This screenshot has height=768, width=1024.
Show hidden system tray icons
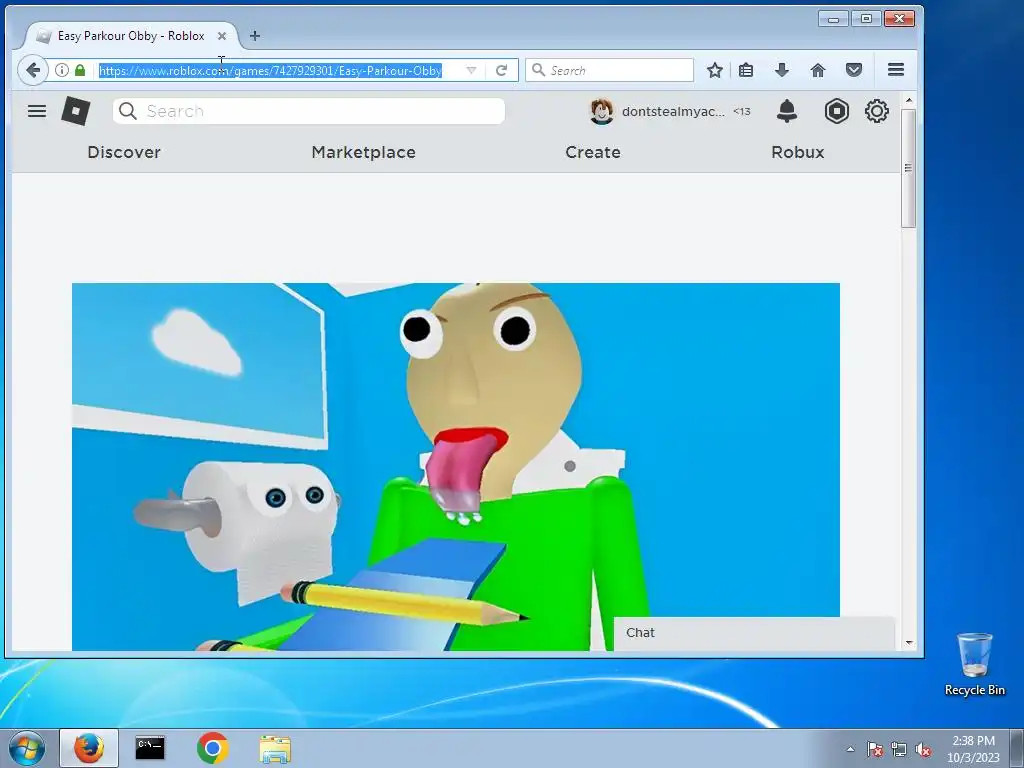click(x=850, y=750)
